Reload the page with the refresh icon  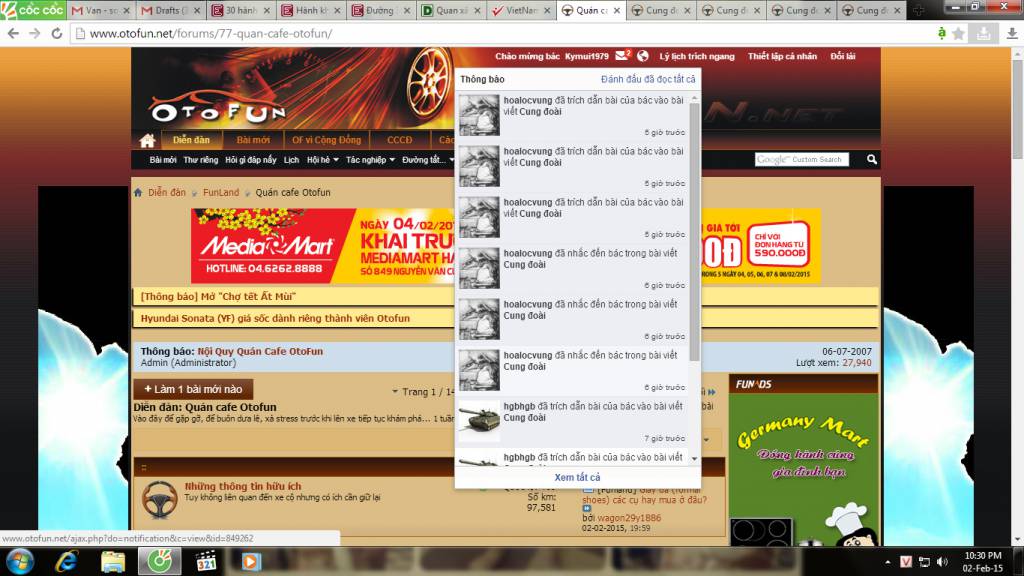57,33
